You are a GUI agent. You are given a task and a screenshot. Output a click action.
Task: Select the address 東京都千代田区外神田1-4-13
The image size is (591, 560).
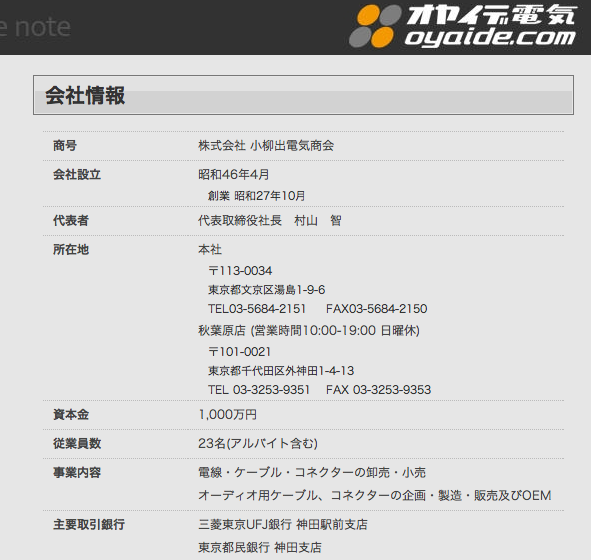(281, 370)
